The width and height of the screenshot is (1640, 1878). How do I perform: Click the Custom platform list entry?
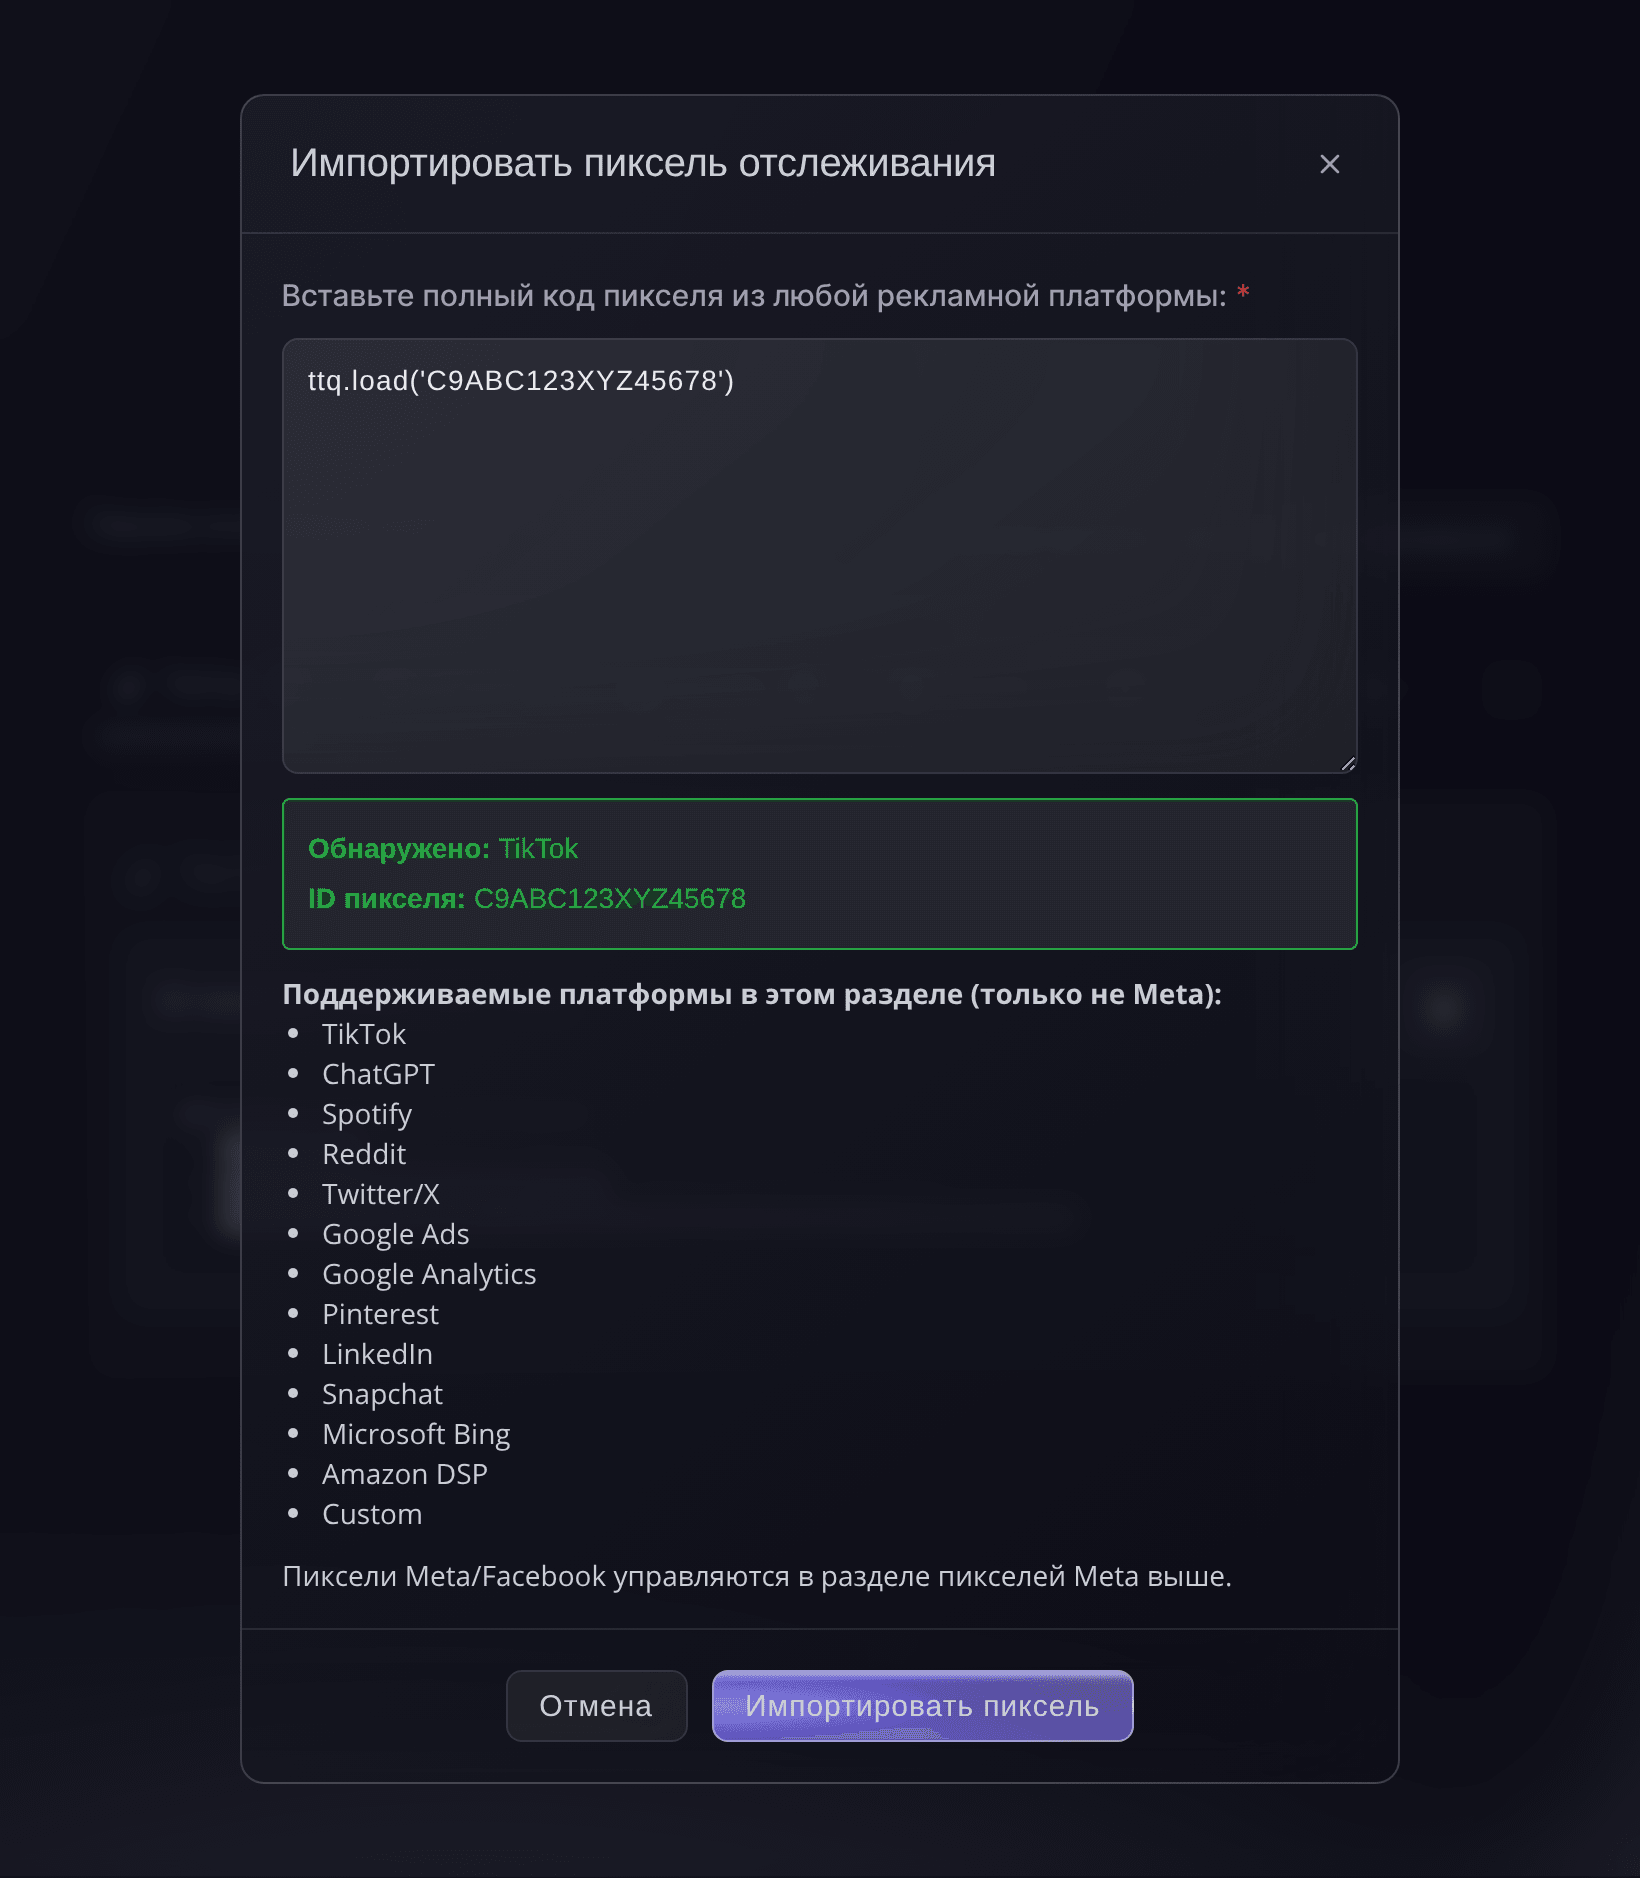coord(372,1514)
